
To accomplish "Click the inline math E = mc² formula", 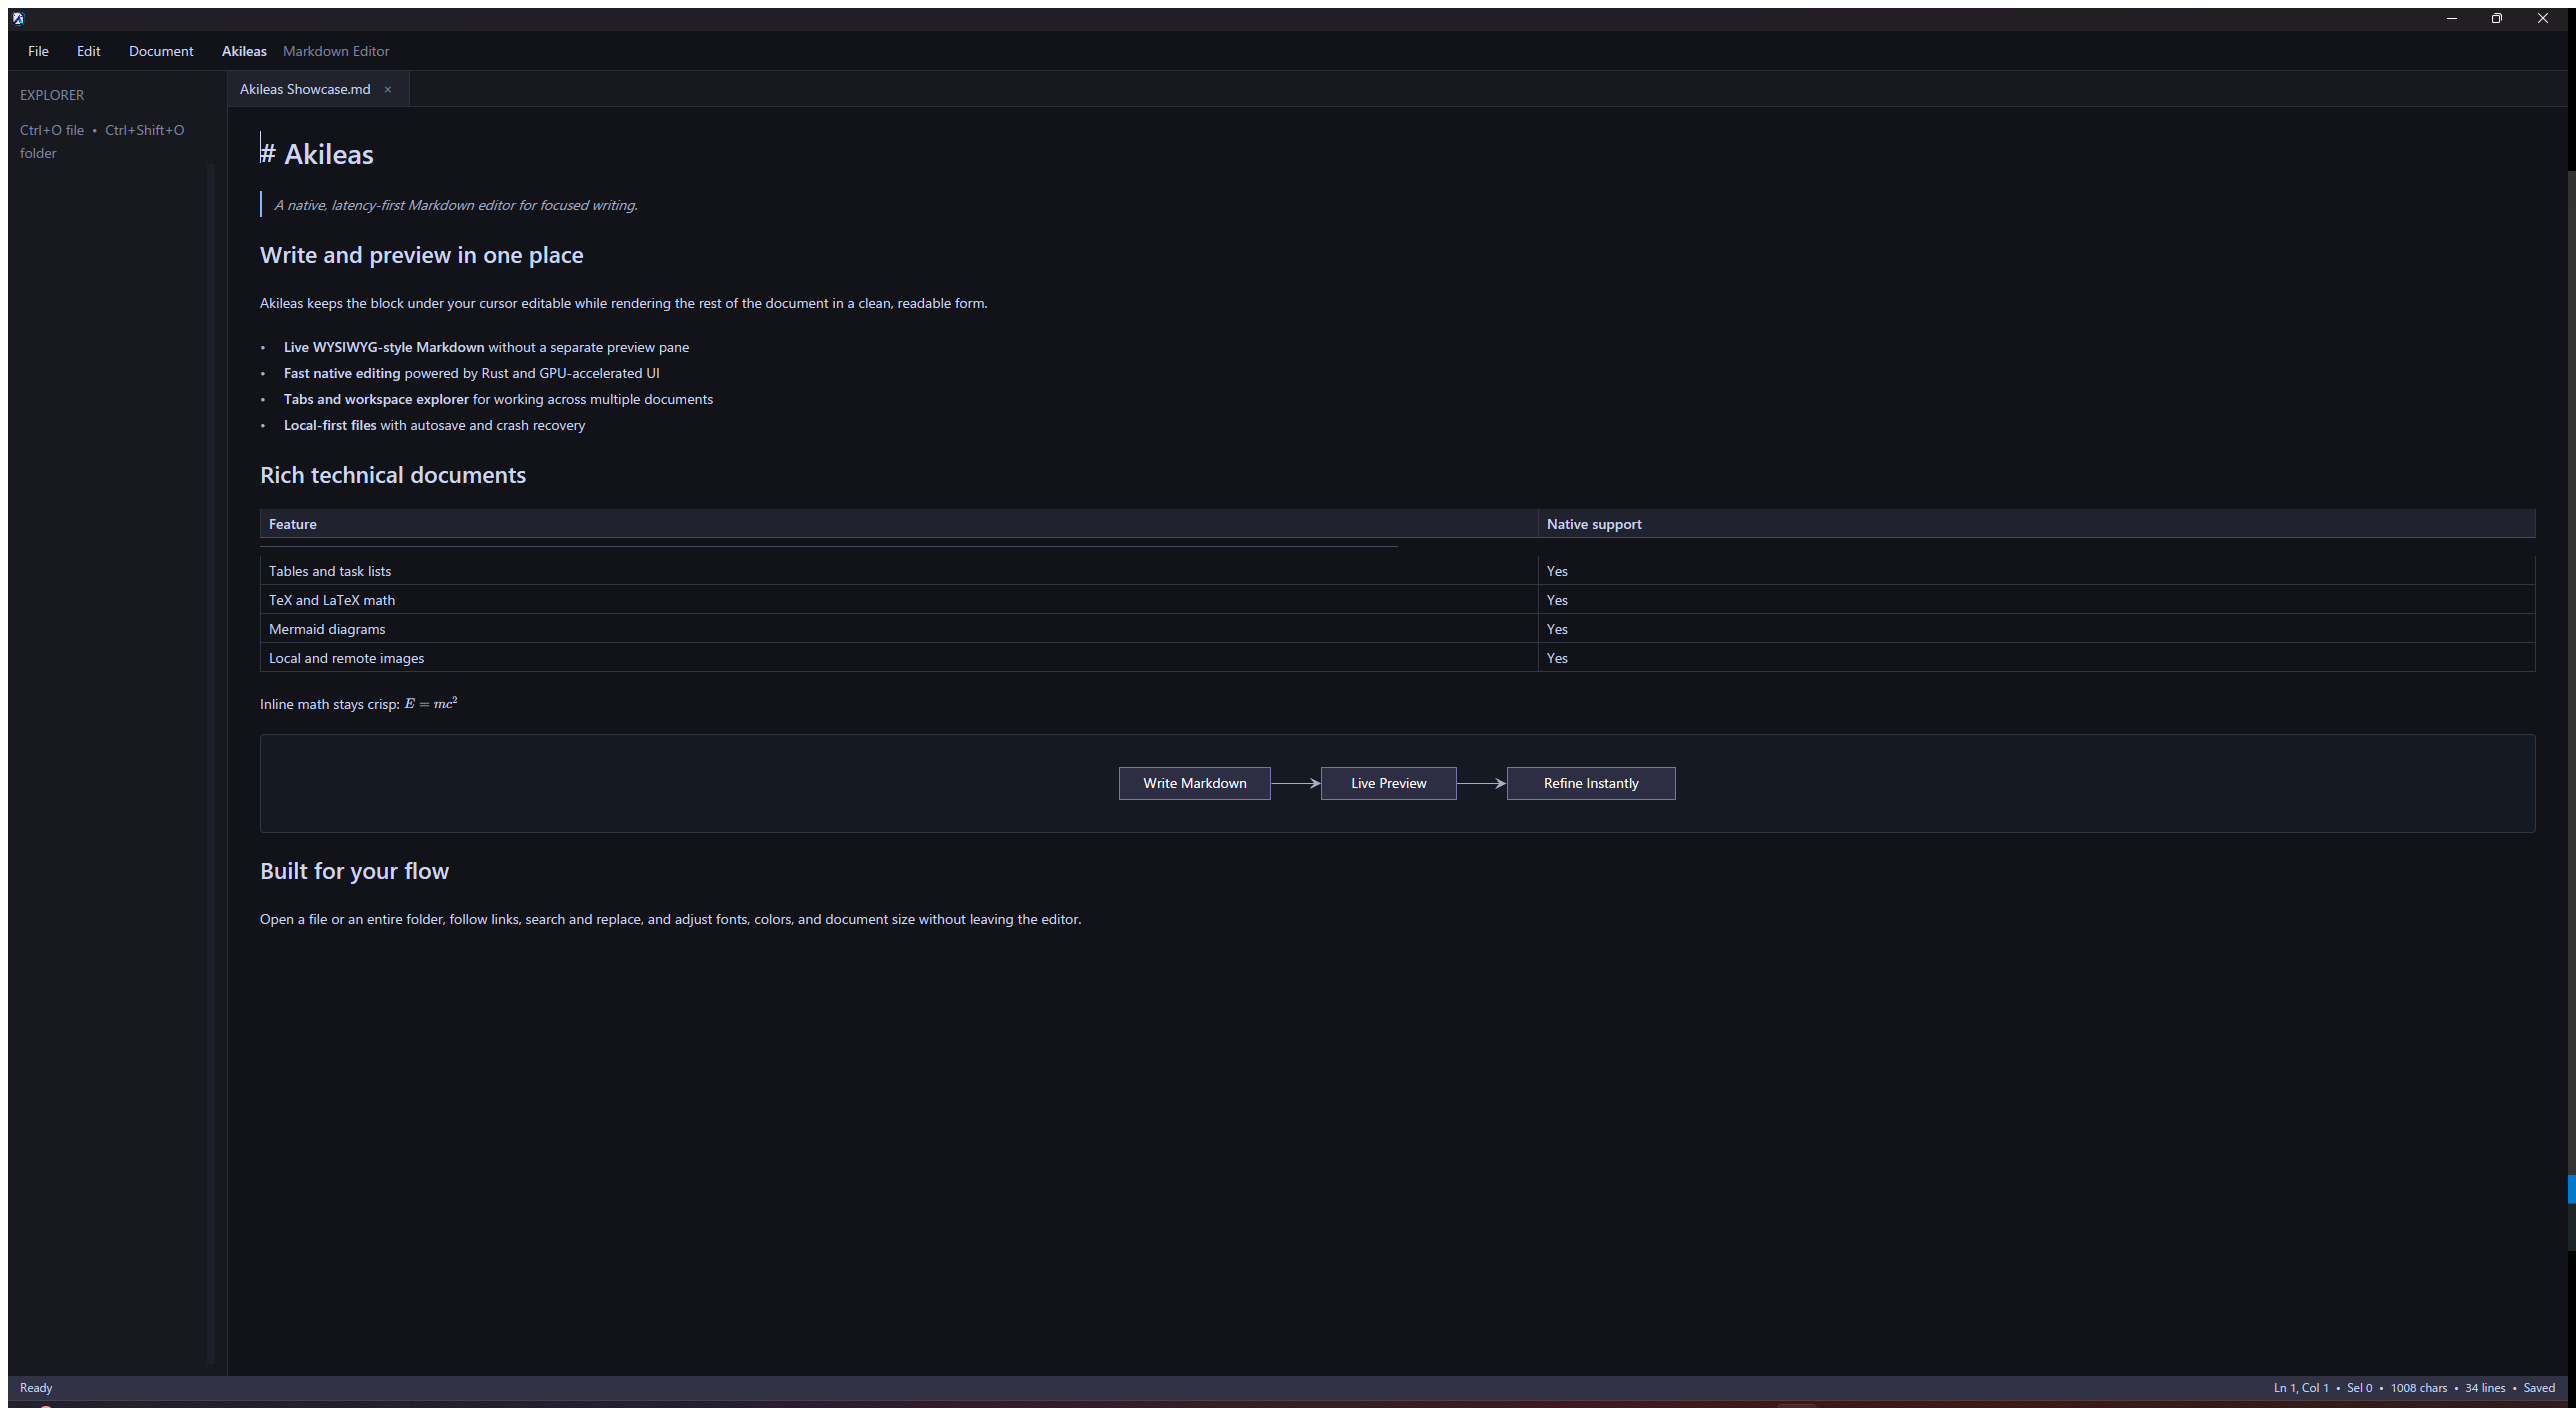I will 431,703.
